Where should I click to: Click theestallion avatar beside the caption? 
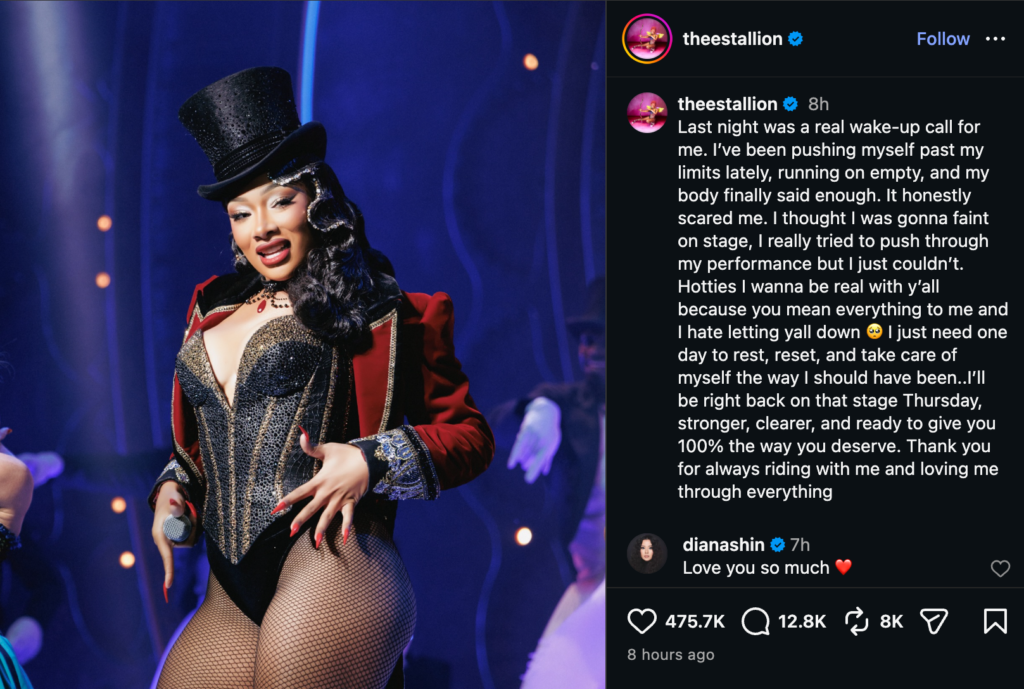tap(647, 112)
